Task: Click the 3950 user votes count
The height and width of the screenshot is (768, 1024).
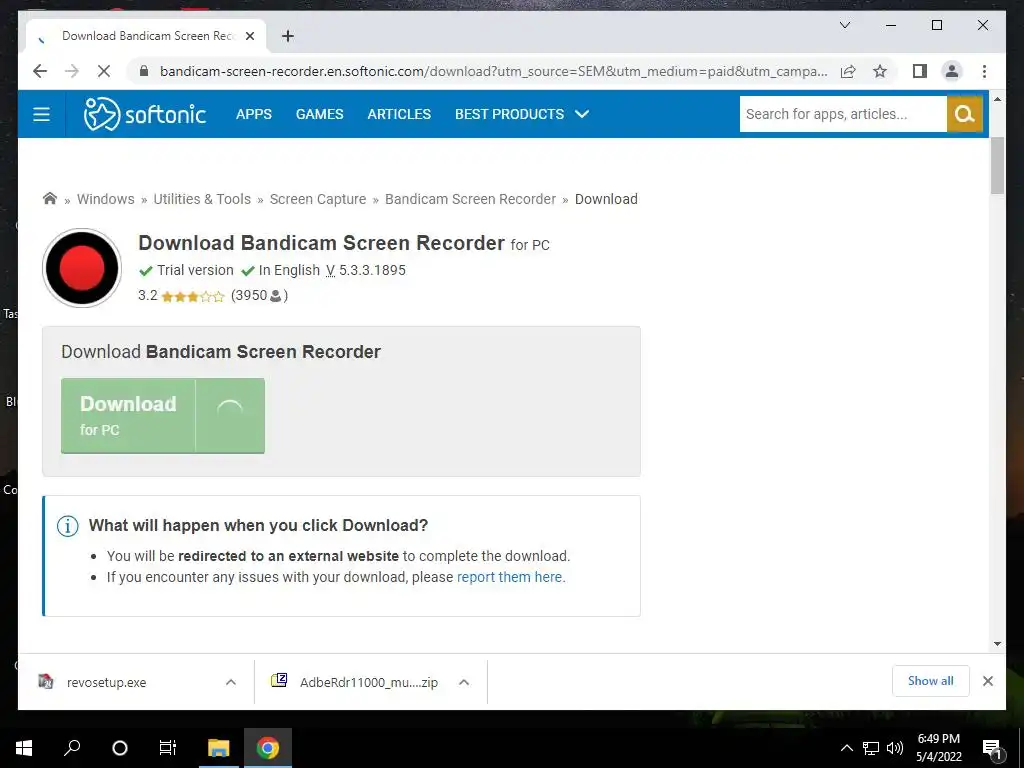Action: click(259, 296)
